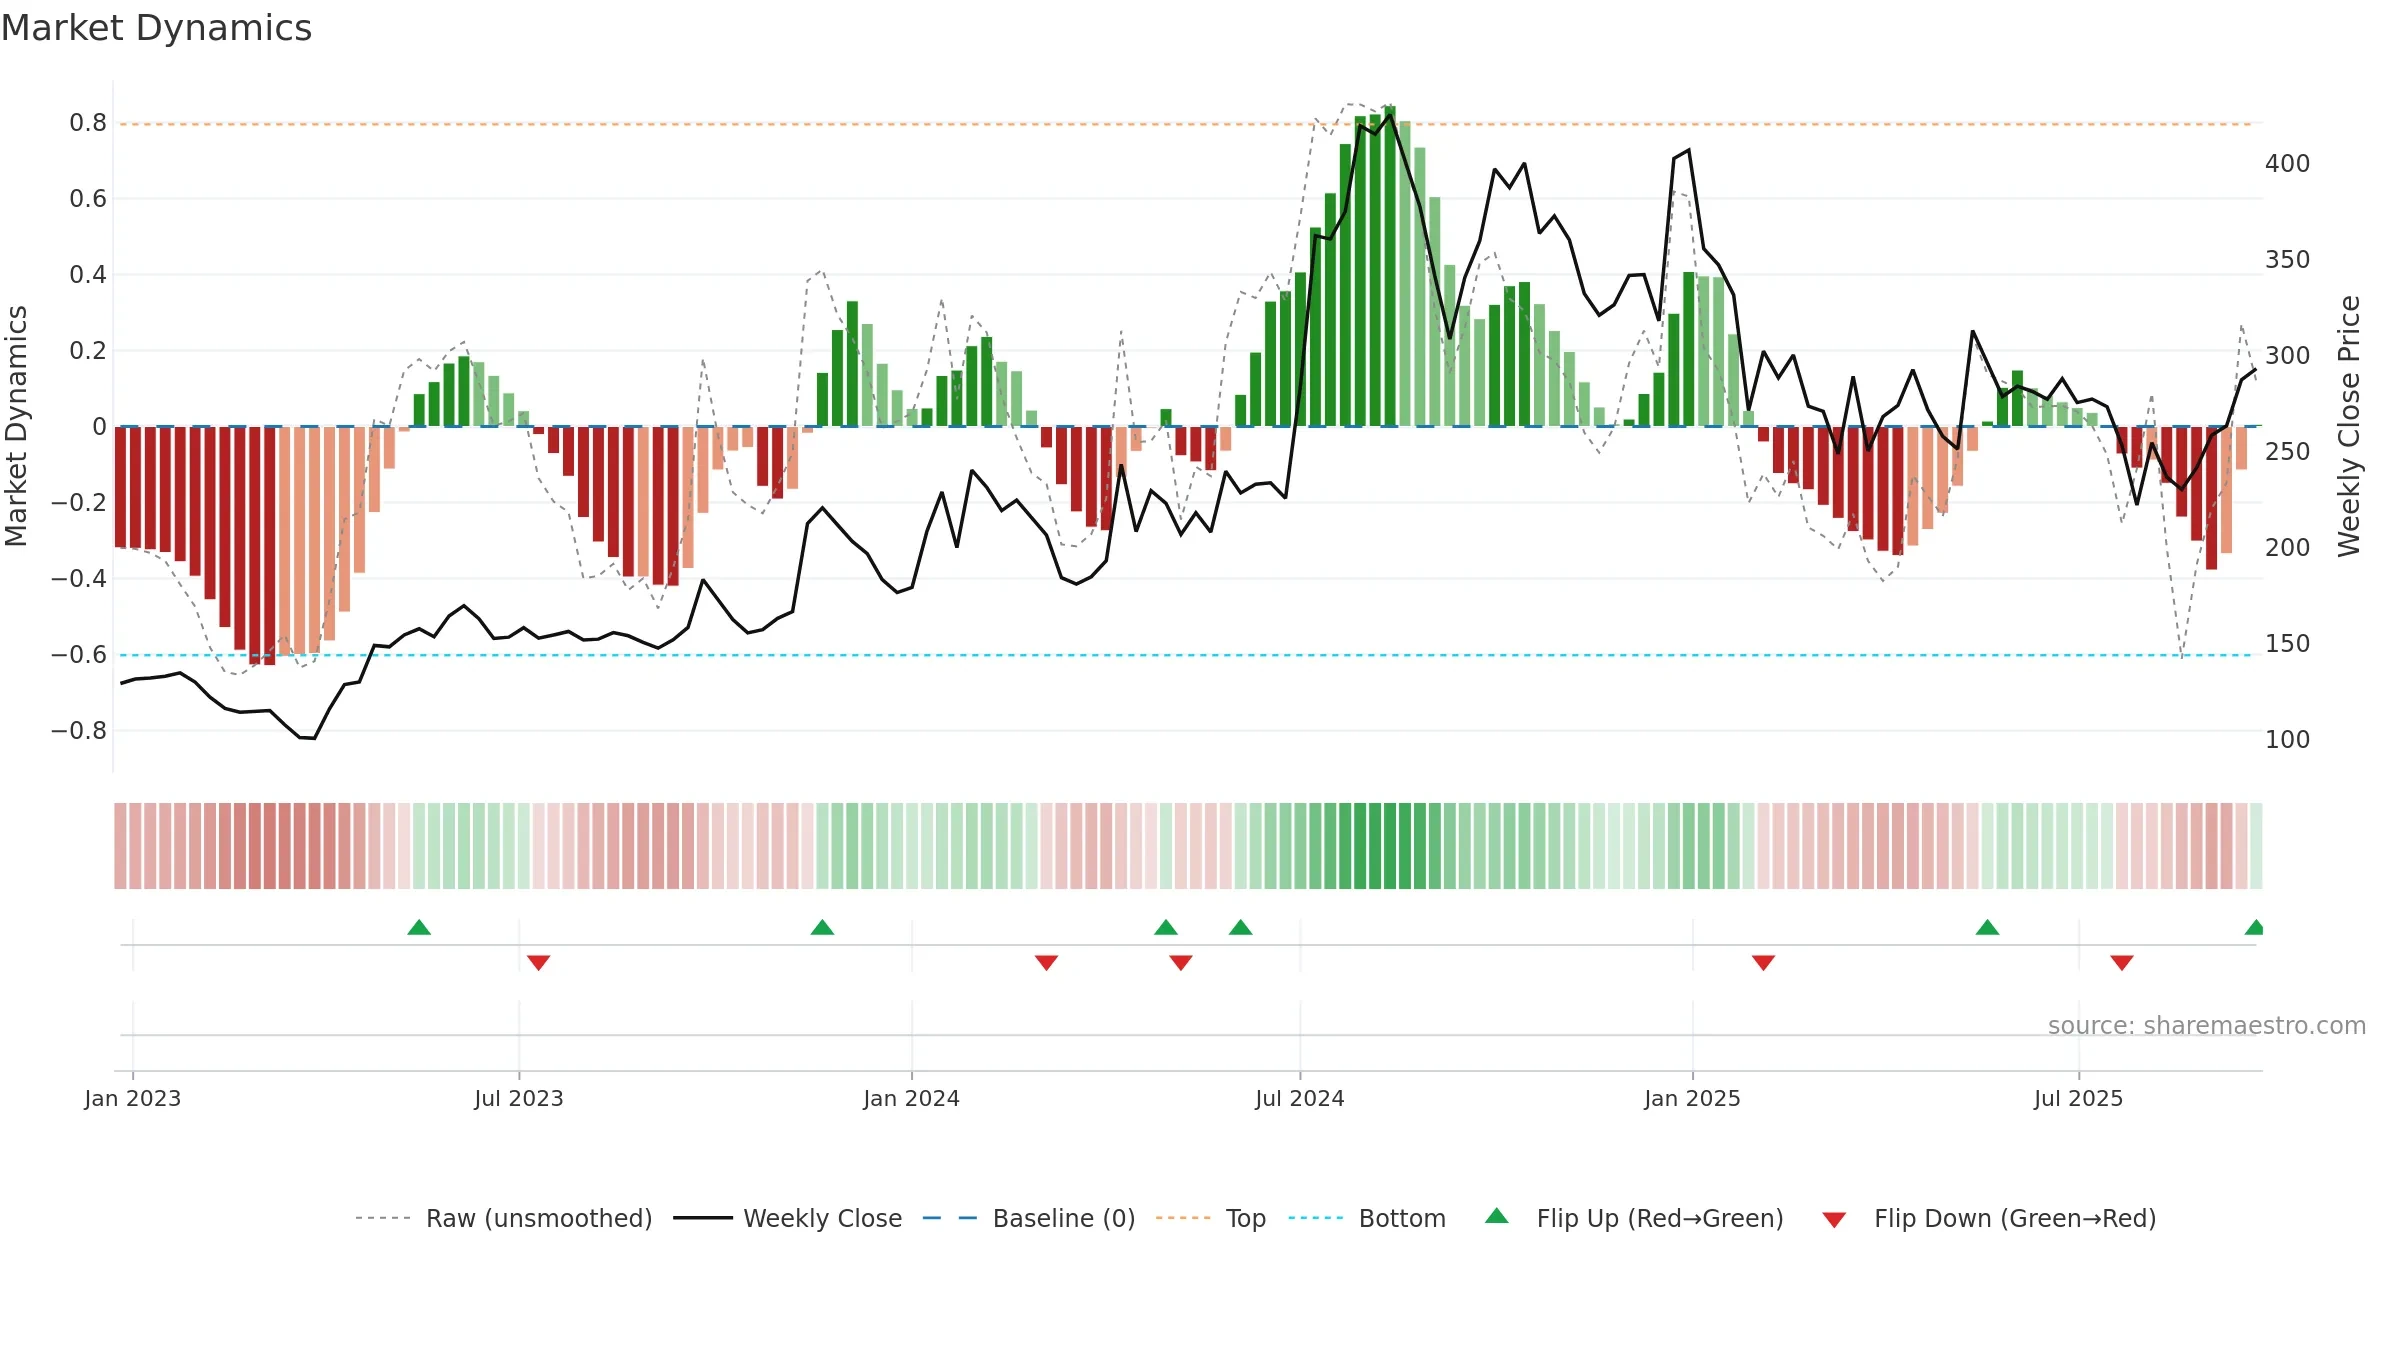Image resolution: width=2400 pixels, height=1350 pixels.
Task: Click the Market Dynamics vertical axis title
Action: click(16, 426)
